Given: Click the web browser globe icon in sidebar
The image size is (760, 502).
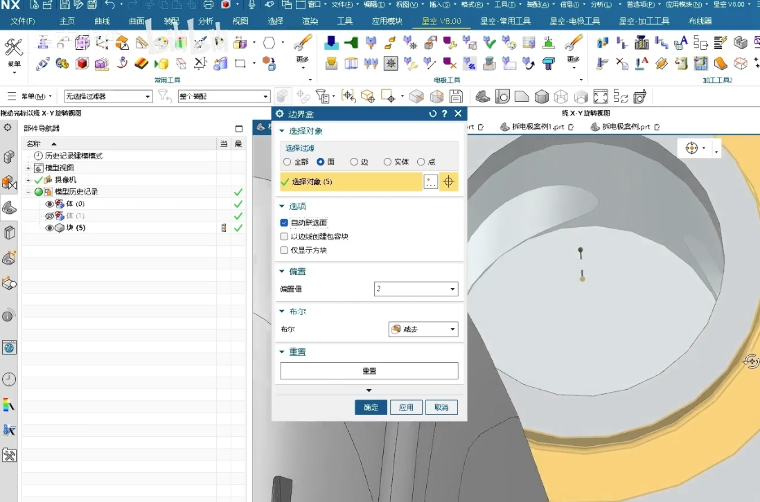Looking at the screenshot, I should coord(9,347).
